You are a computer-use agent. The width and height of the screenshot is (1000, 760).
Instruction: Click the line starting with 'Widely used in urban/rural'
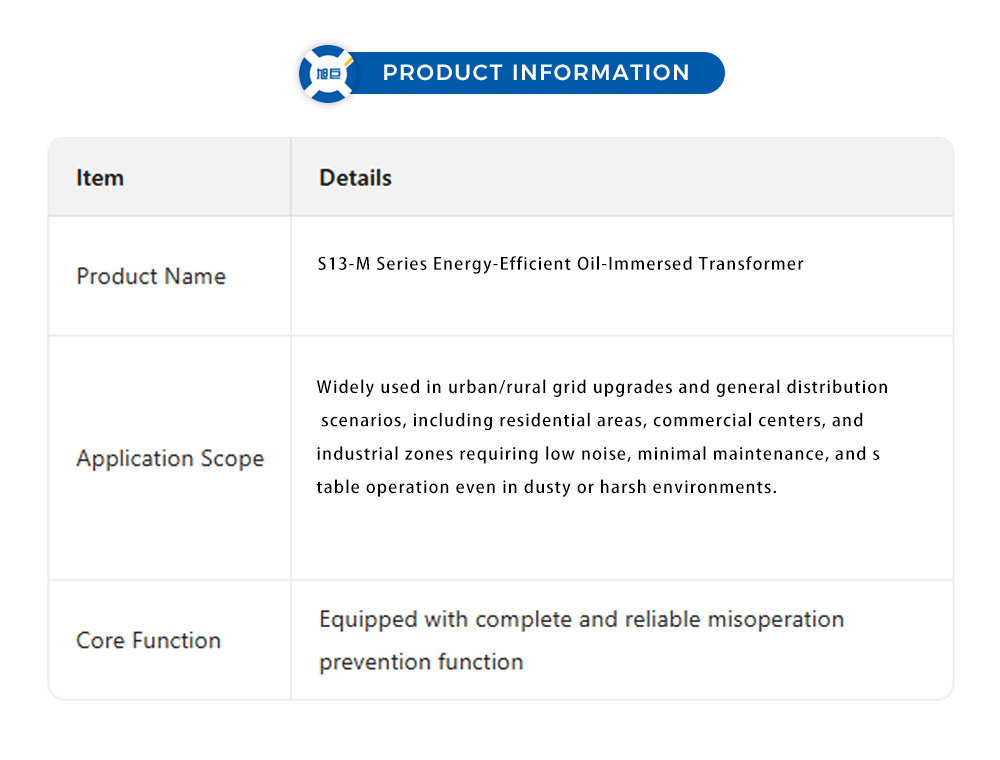(602, 387)
